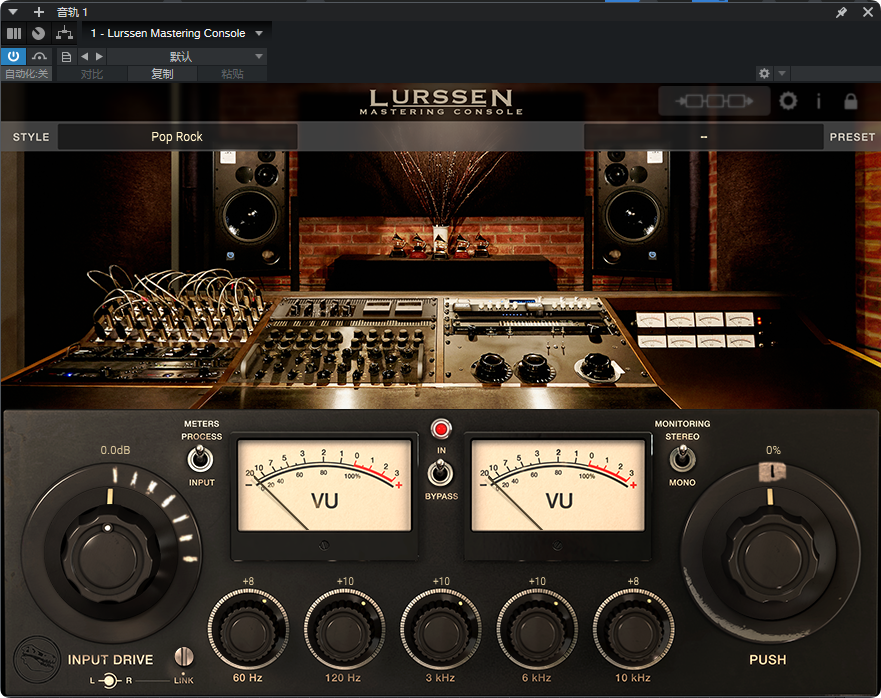
Task: Click the Lurssen Mastering Console logo
Action: [x=441, y=102]
